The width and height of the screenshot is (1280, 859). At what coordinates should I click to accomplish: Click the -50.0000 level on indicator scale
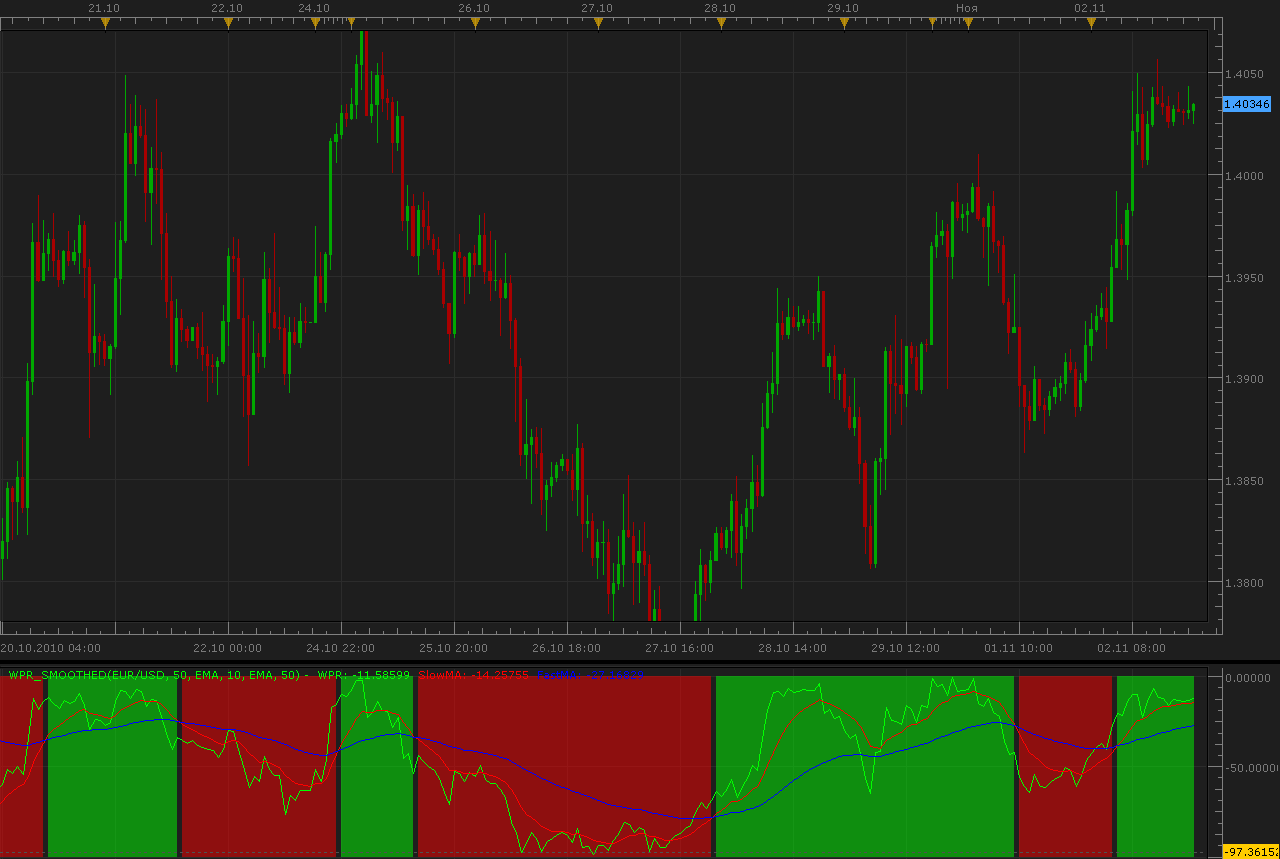point(1253,769)
